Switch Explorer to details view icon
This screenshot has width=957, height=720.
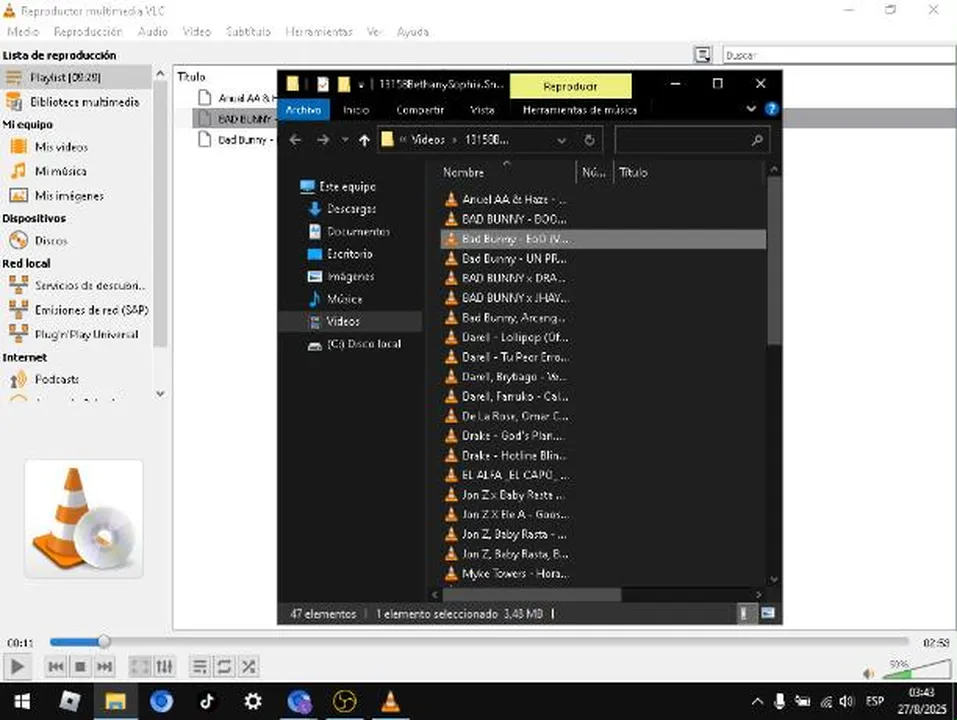click(x=743, y=613)
